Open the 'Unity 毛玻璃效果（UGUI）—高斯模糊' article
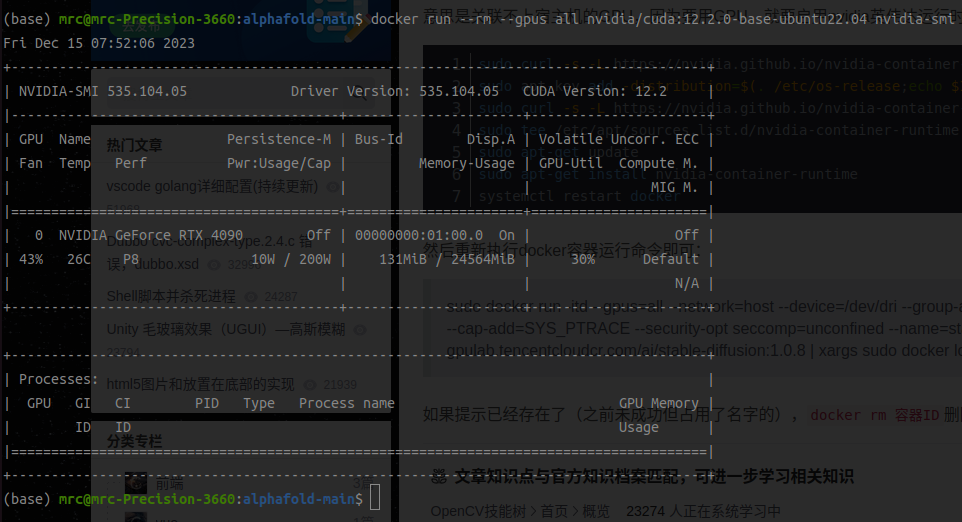The width and height of the screenshot is (962, 522). coord(226,329)
